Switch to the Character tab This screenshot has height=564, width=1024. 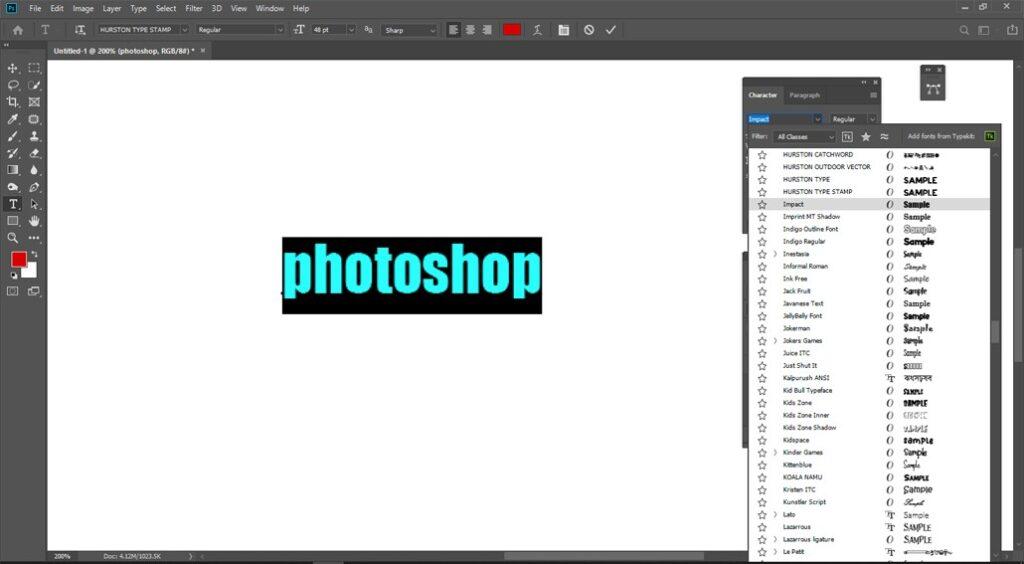pyautogui.click(x=763, y=95)
